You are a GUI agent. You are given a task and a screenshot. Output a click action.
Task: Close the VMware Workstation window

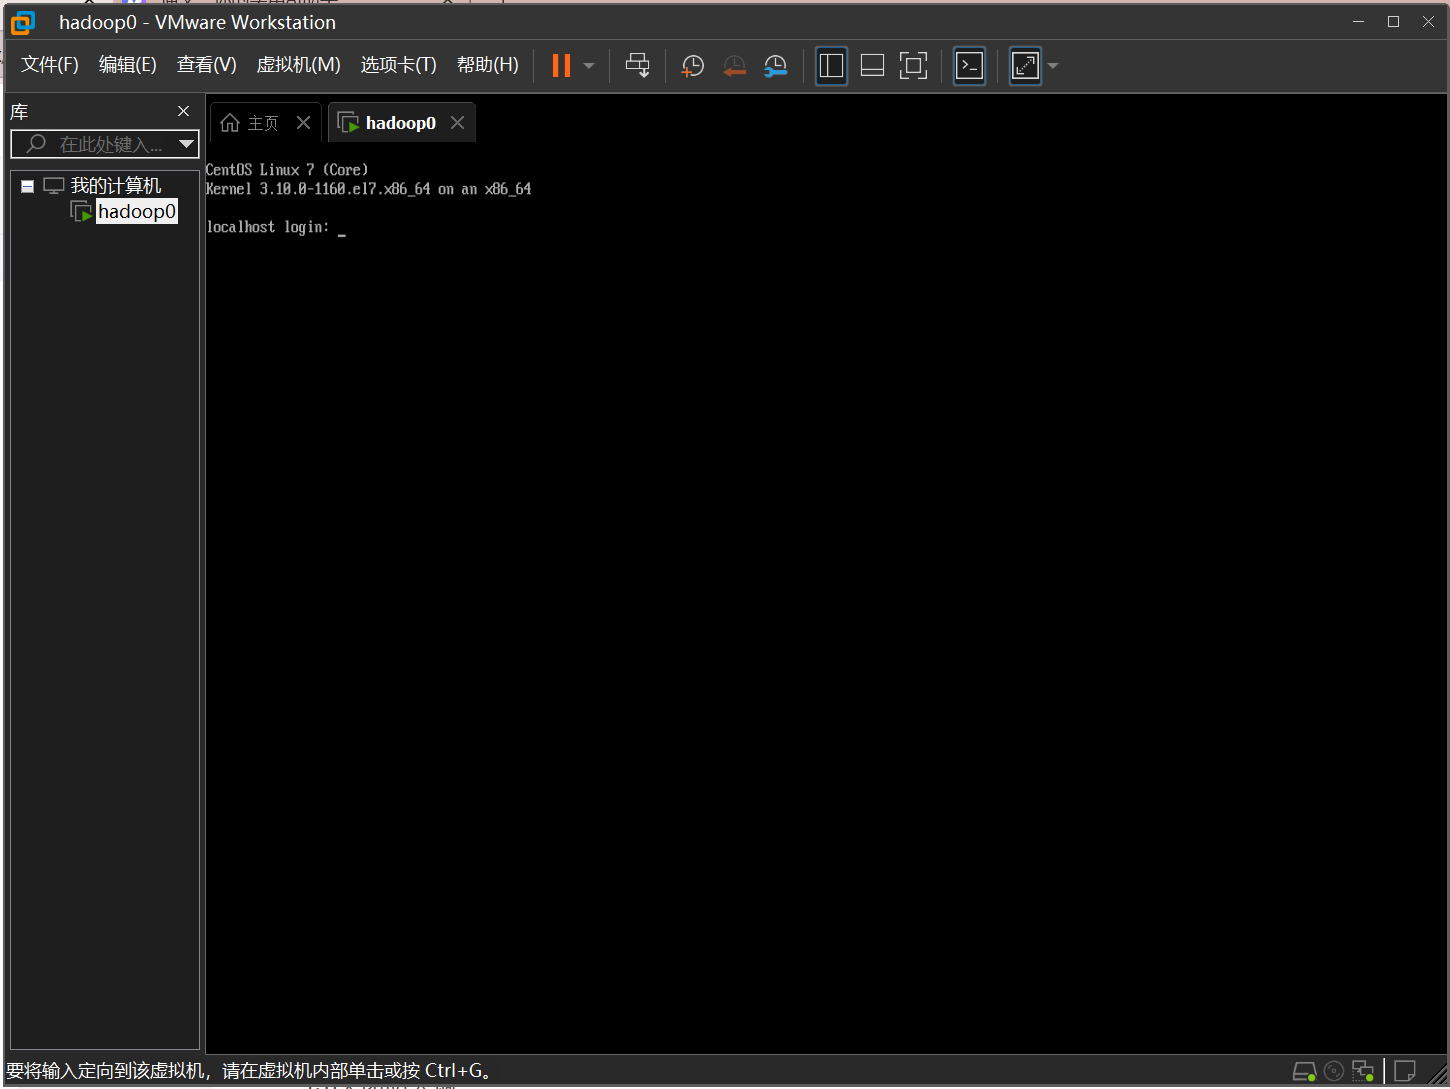pyautogui.click(x=1428, y=22)
